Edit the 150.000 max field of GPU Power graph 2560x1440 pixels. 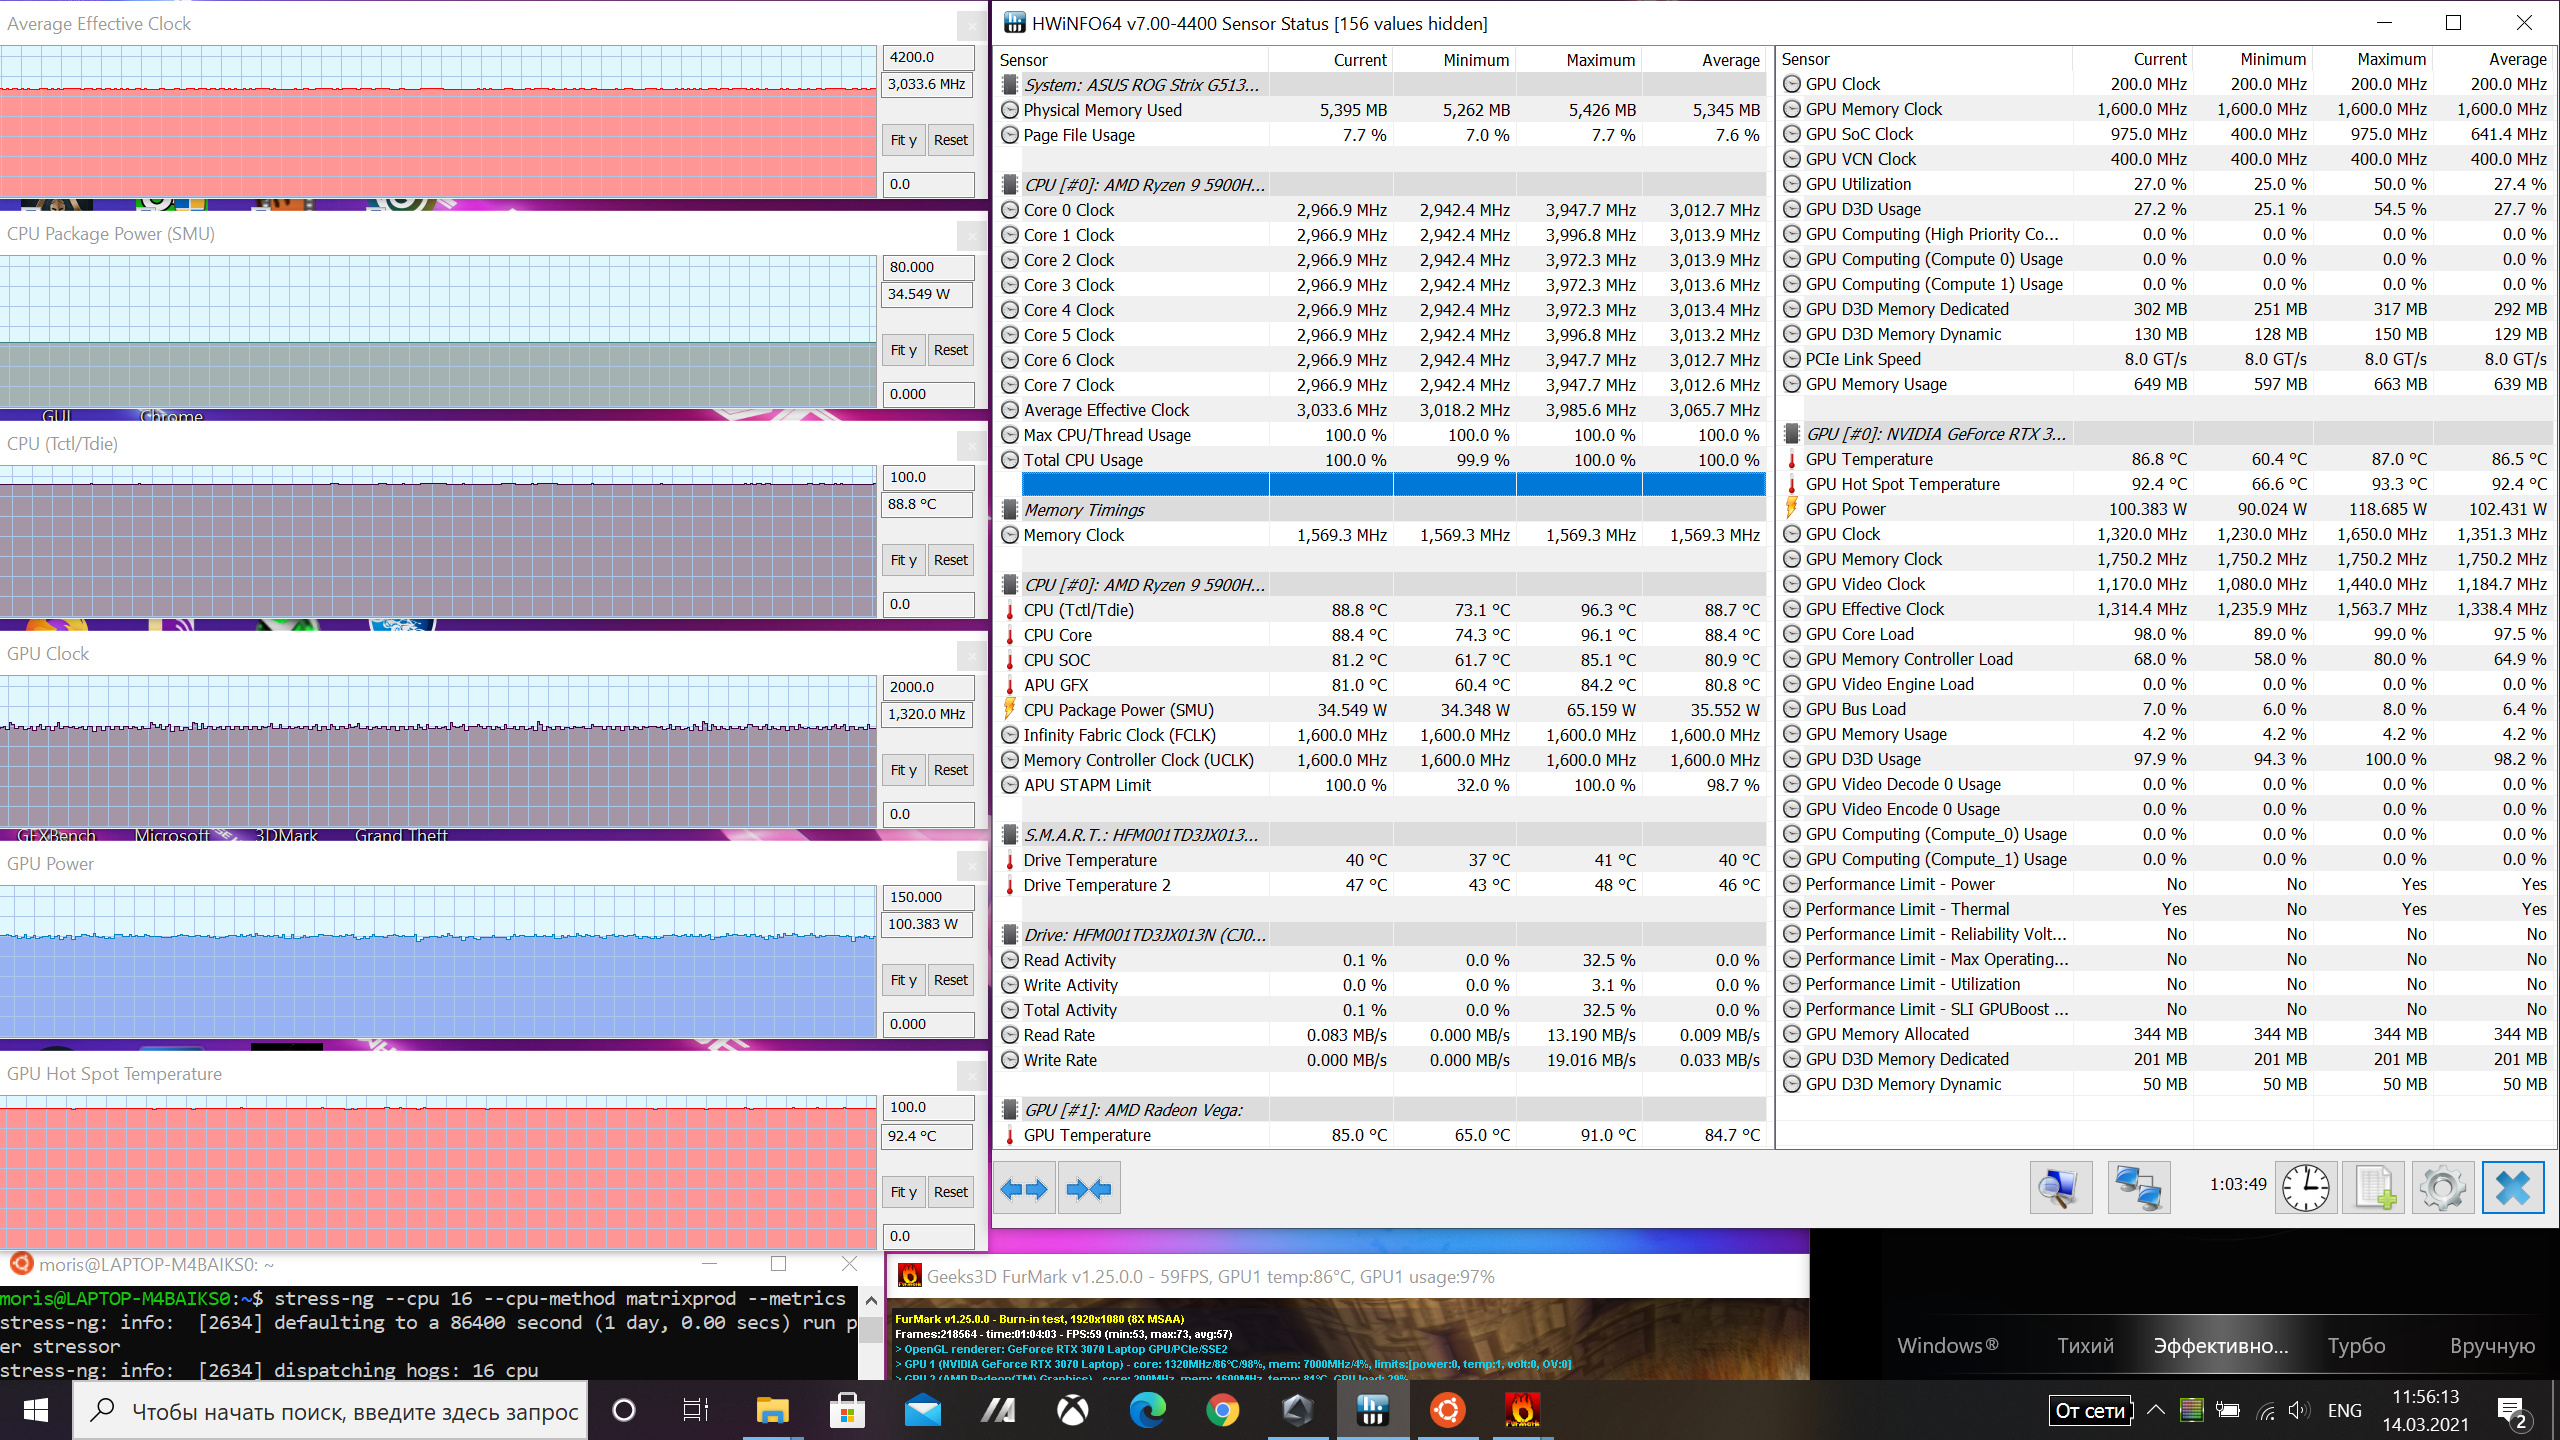928,897
